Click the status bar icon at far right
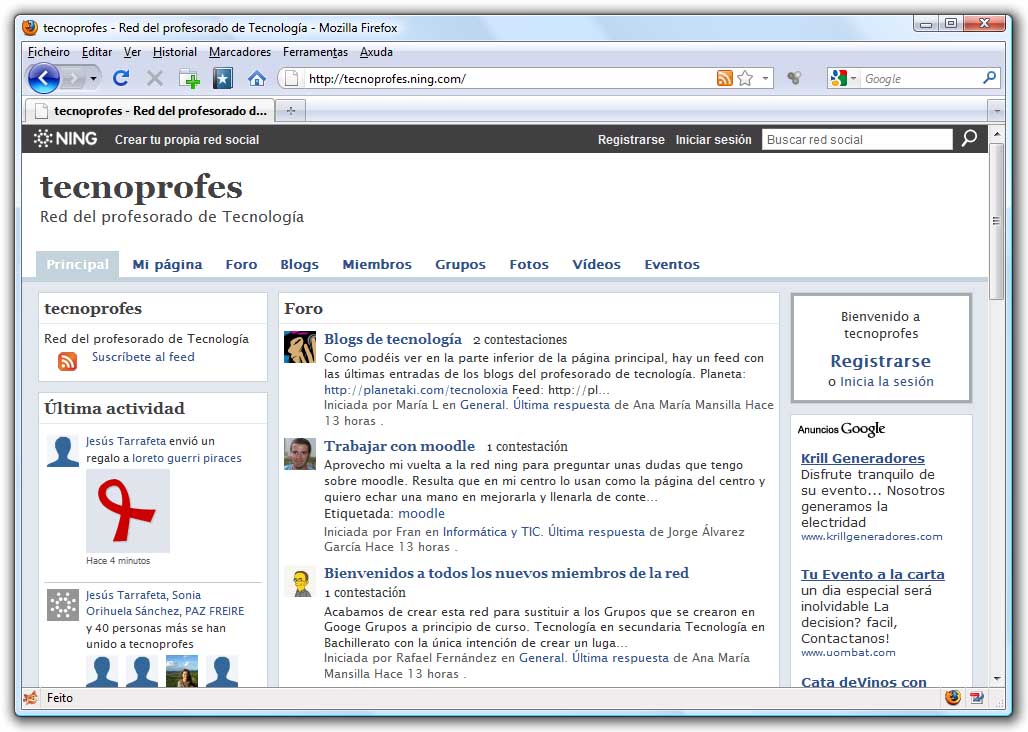The width and height of the screenshot is (1028, 732). coord(977,698)
